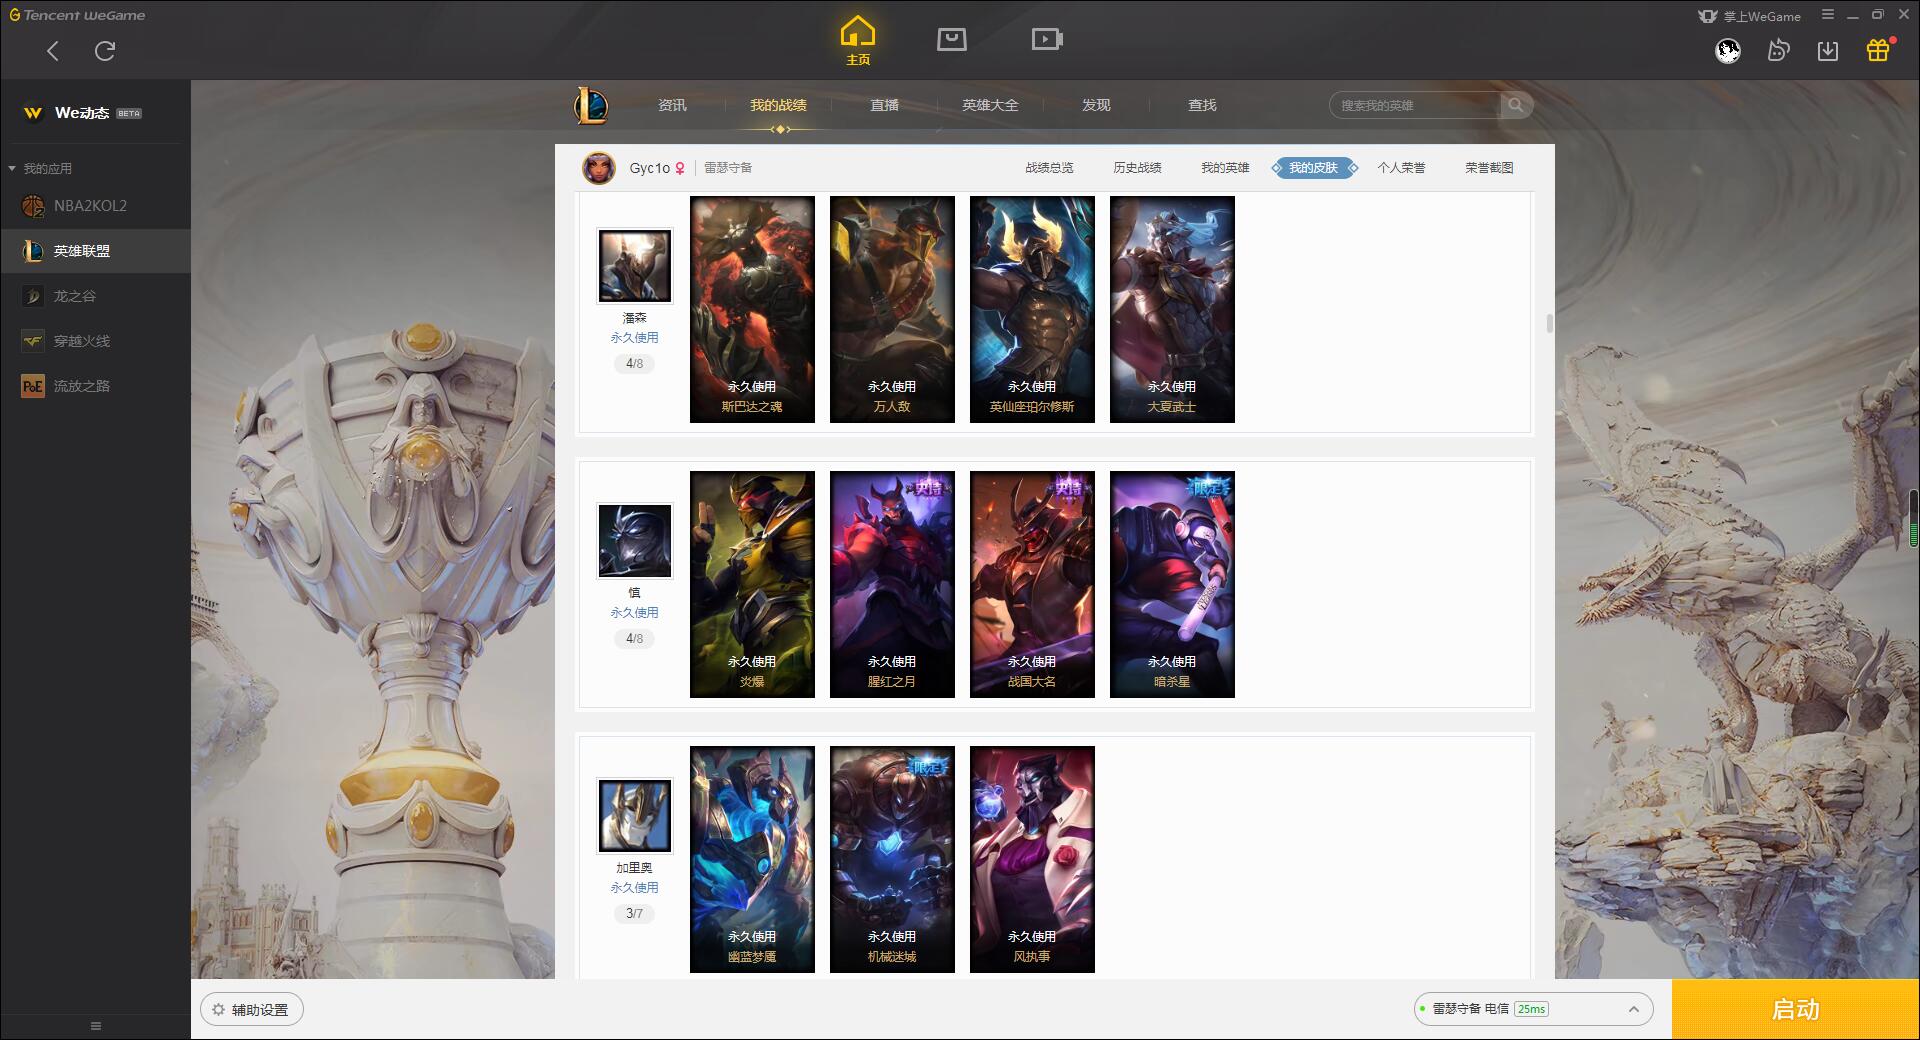The width and height of the screenshot is (1920, 1040).
Task: Select 英雄联盟 in the sidebar
Action: [x=95, y=251]
